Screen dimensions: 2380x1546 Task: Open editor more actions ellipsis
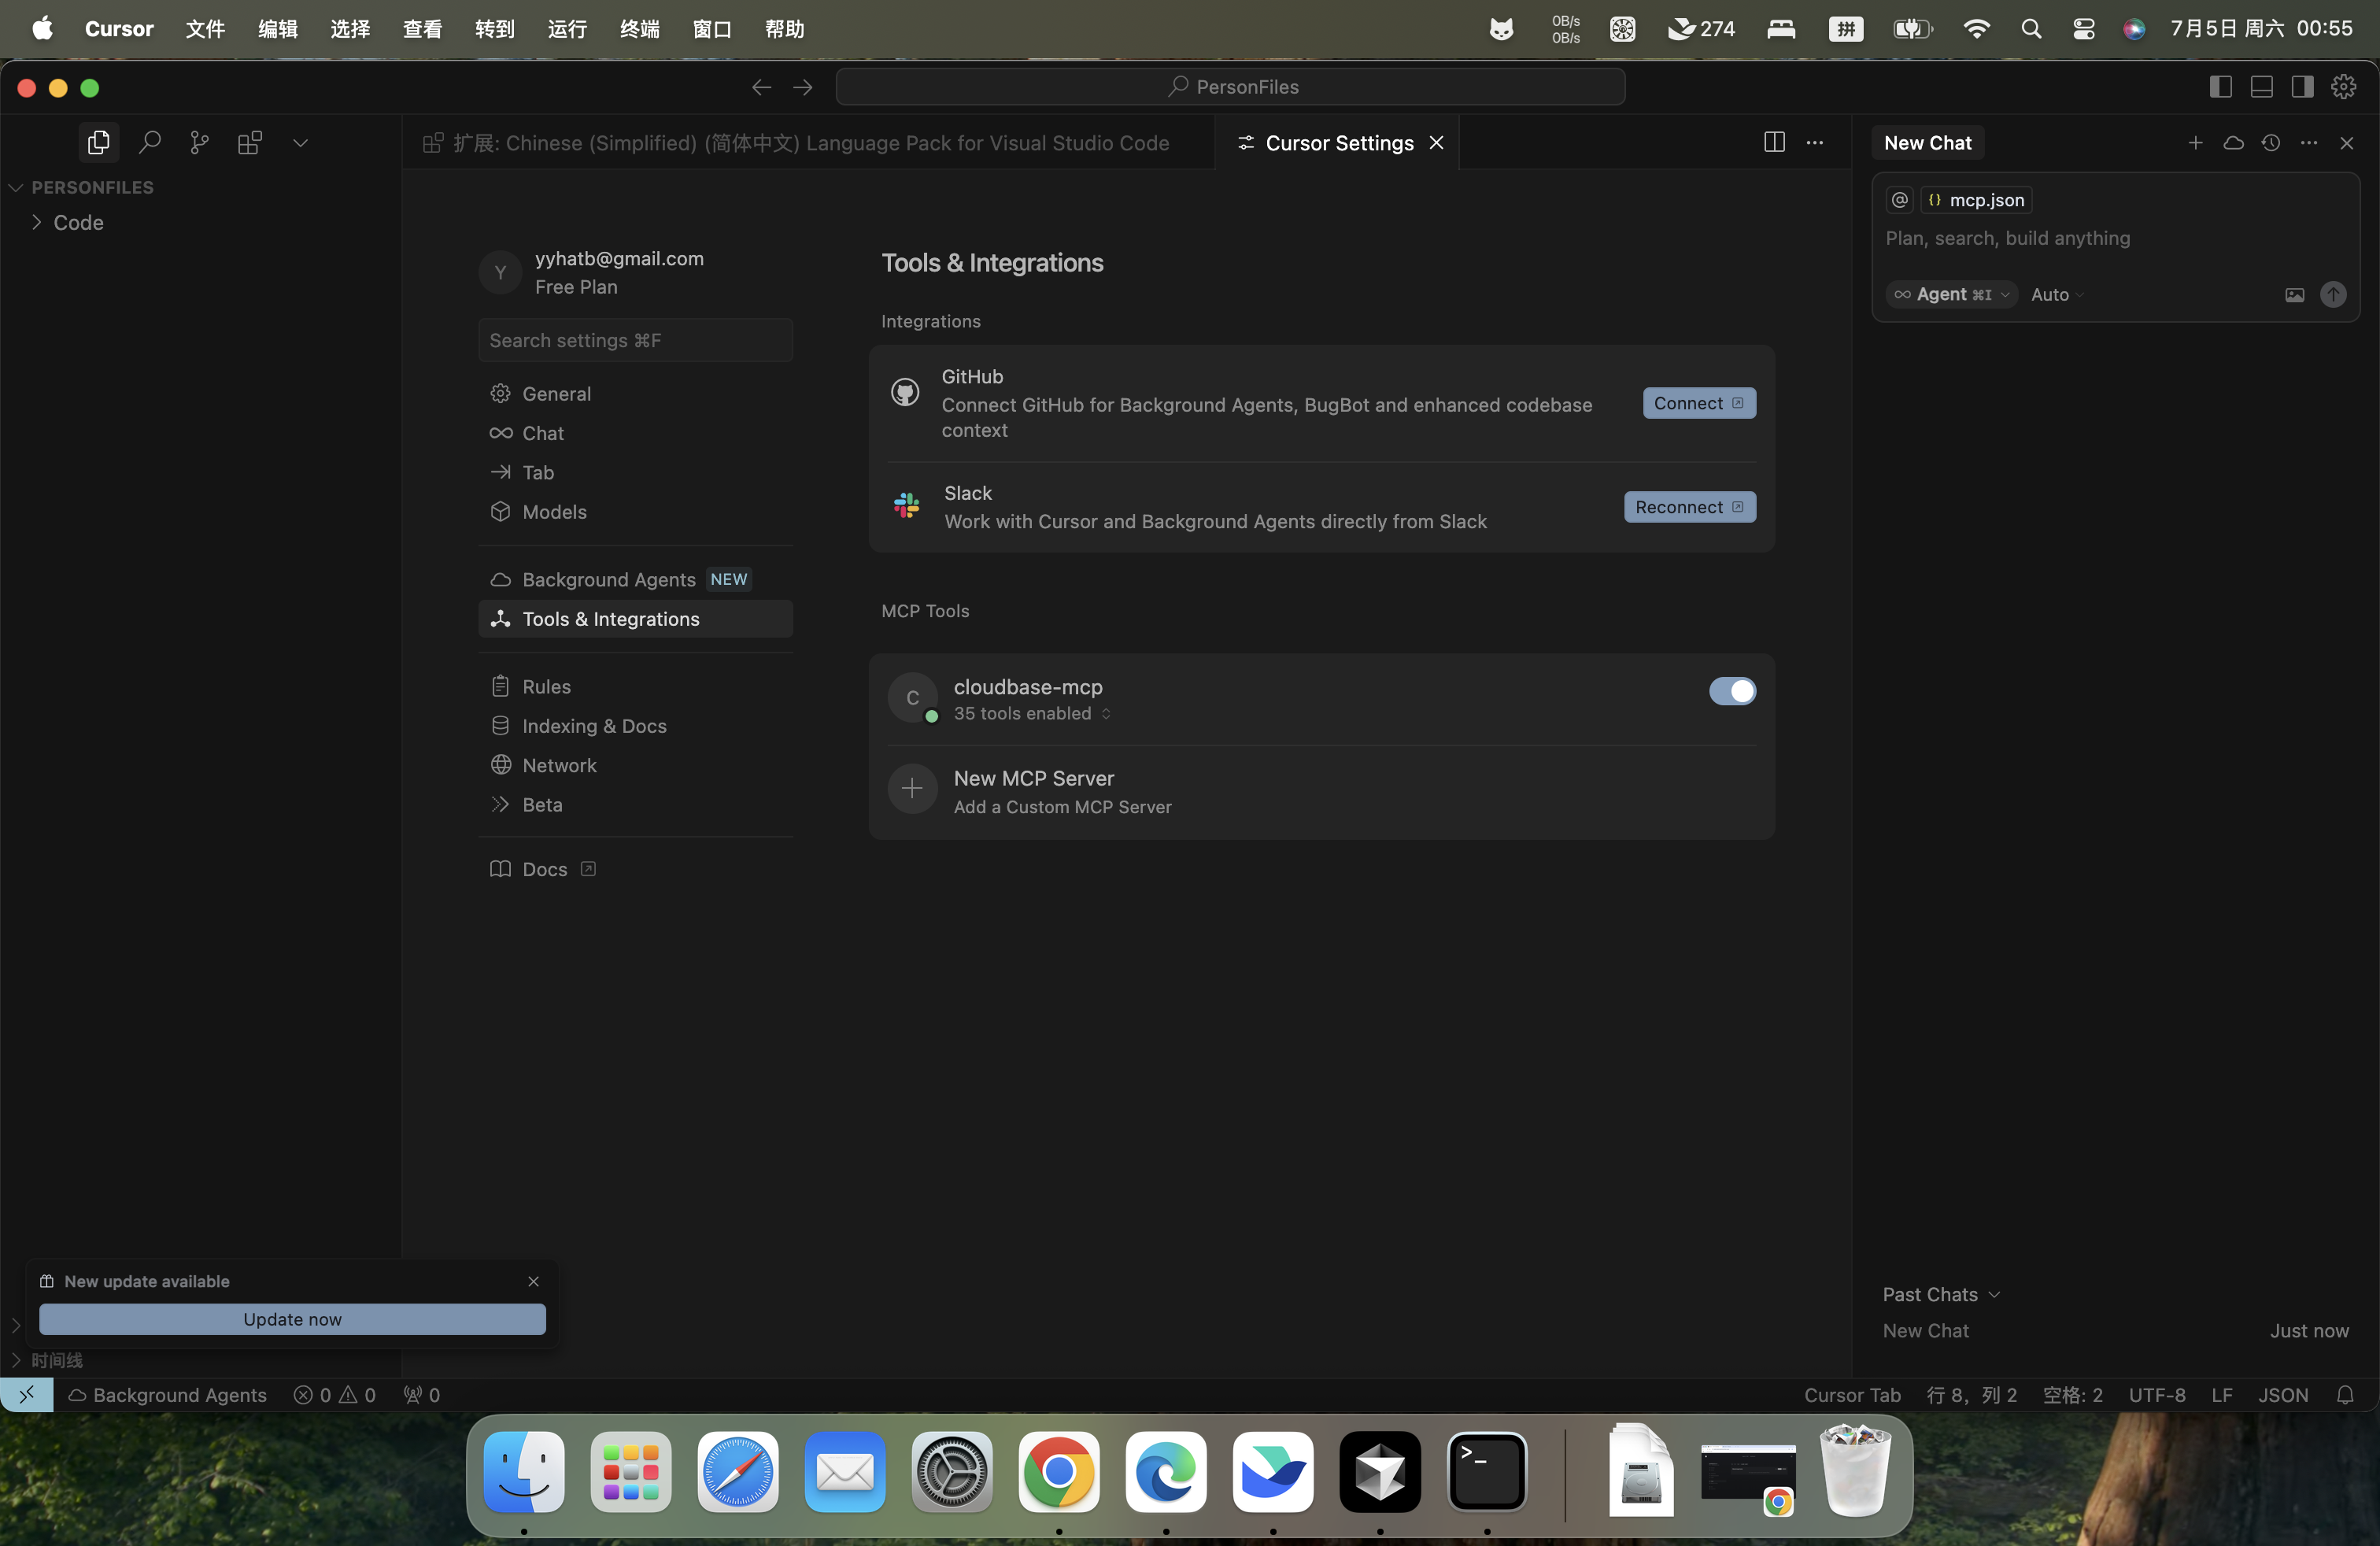coord(1814,143)
